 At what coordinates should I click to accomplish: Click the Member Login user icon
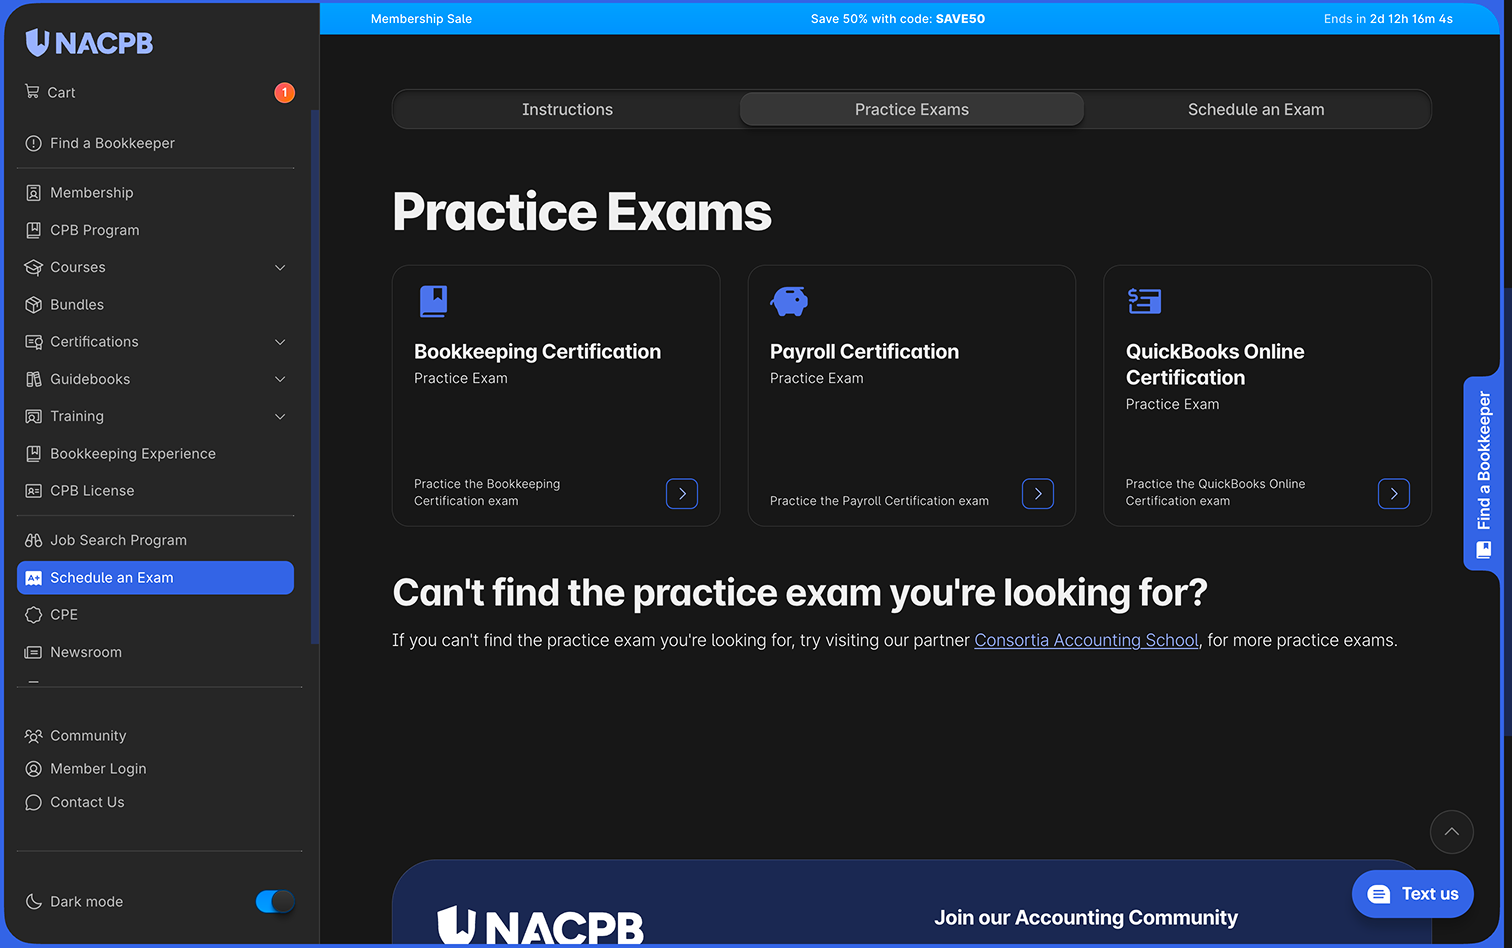pyautogui.click(x=33, y=769)
